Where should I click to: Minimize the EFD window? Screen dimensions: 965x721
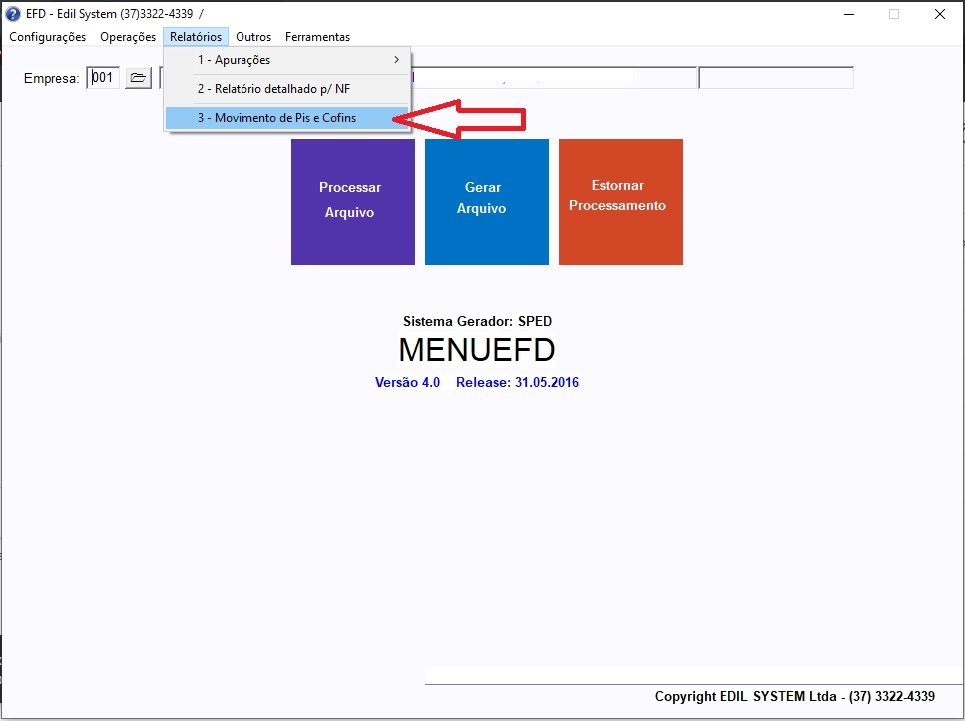[x=848, y=14]
